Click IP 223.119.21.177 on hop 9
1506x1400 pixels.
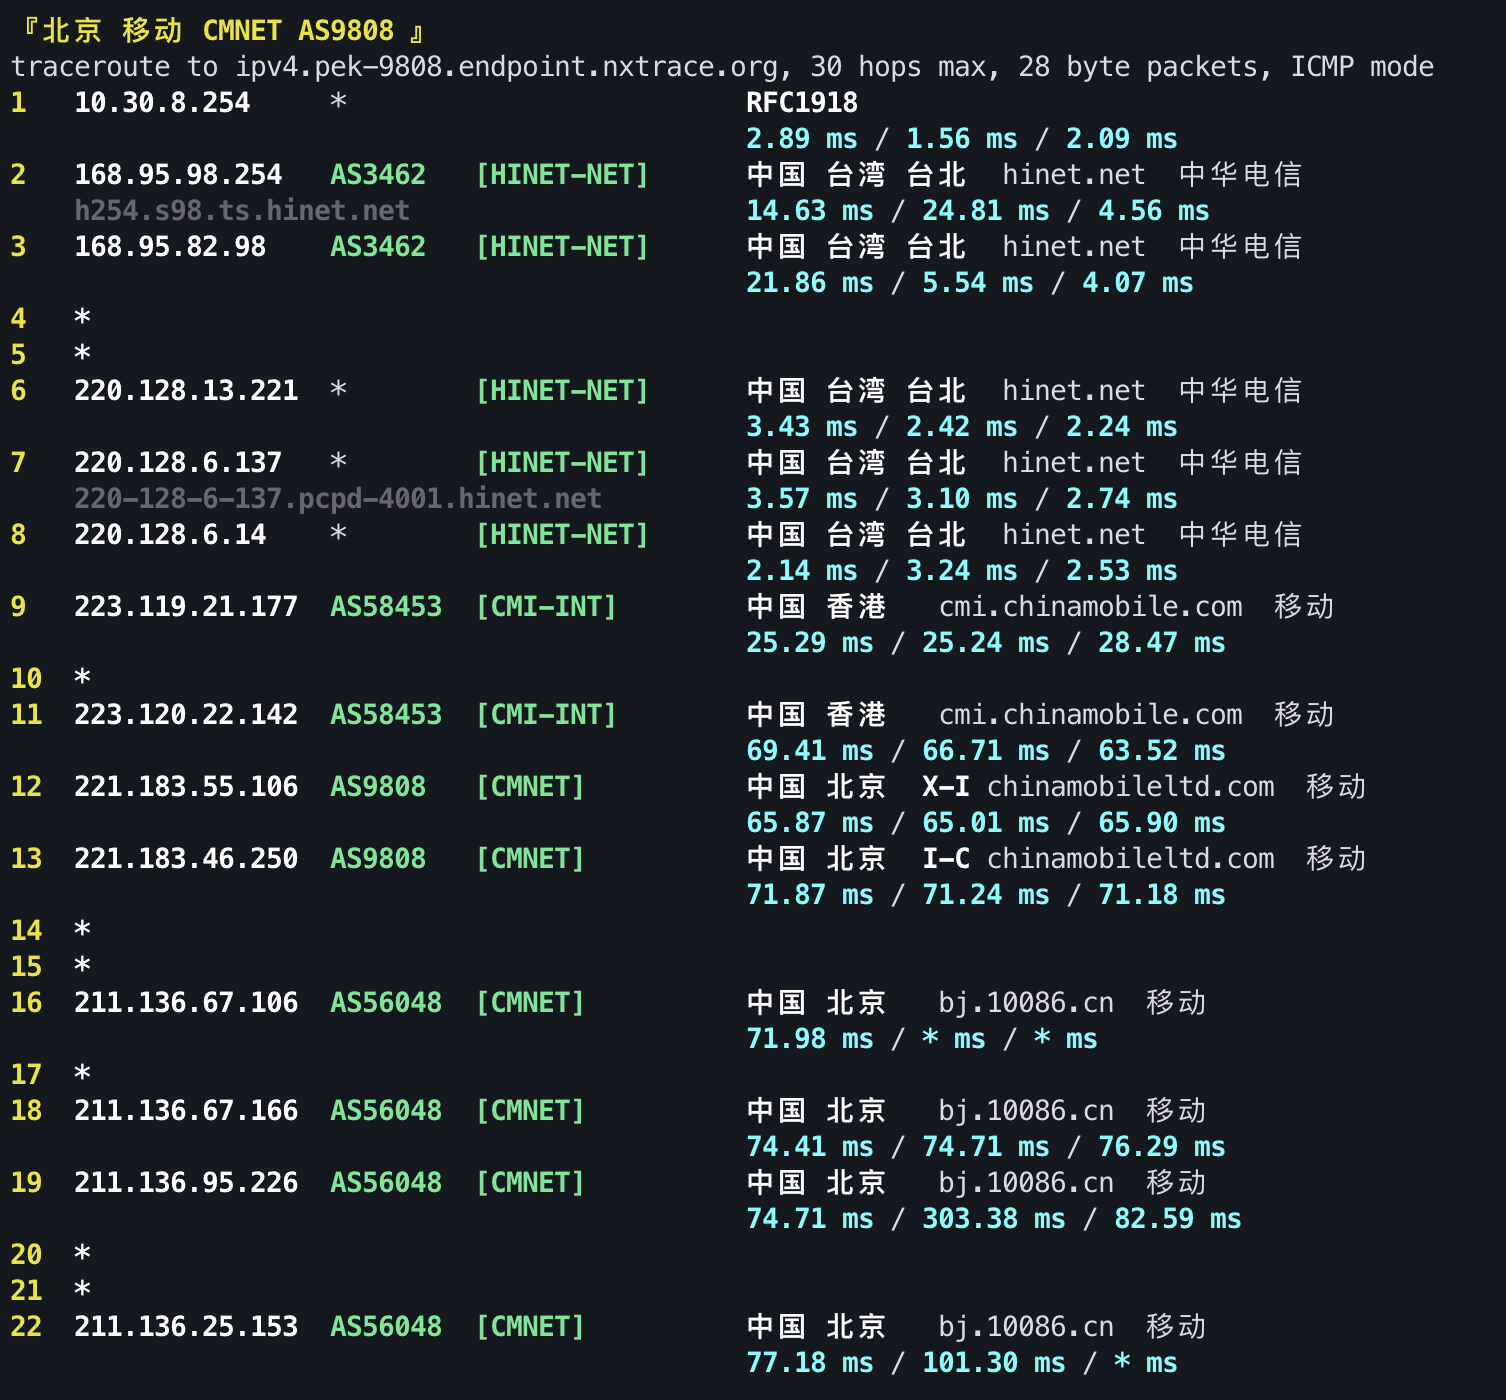point(186,607)
